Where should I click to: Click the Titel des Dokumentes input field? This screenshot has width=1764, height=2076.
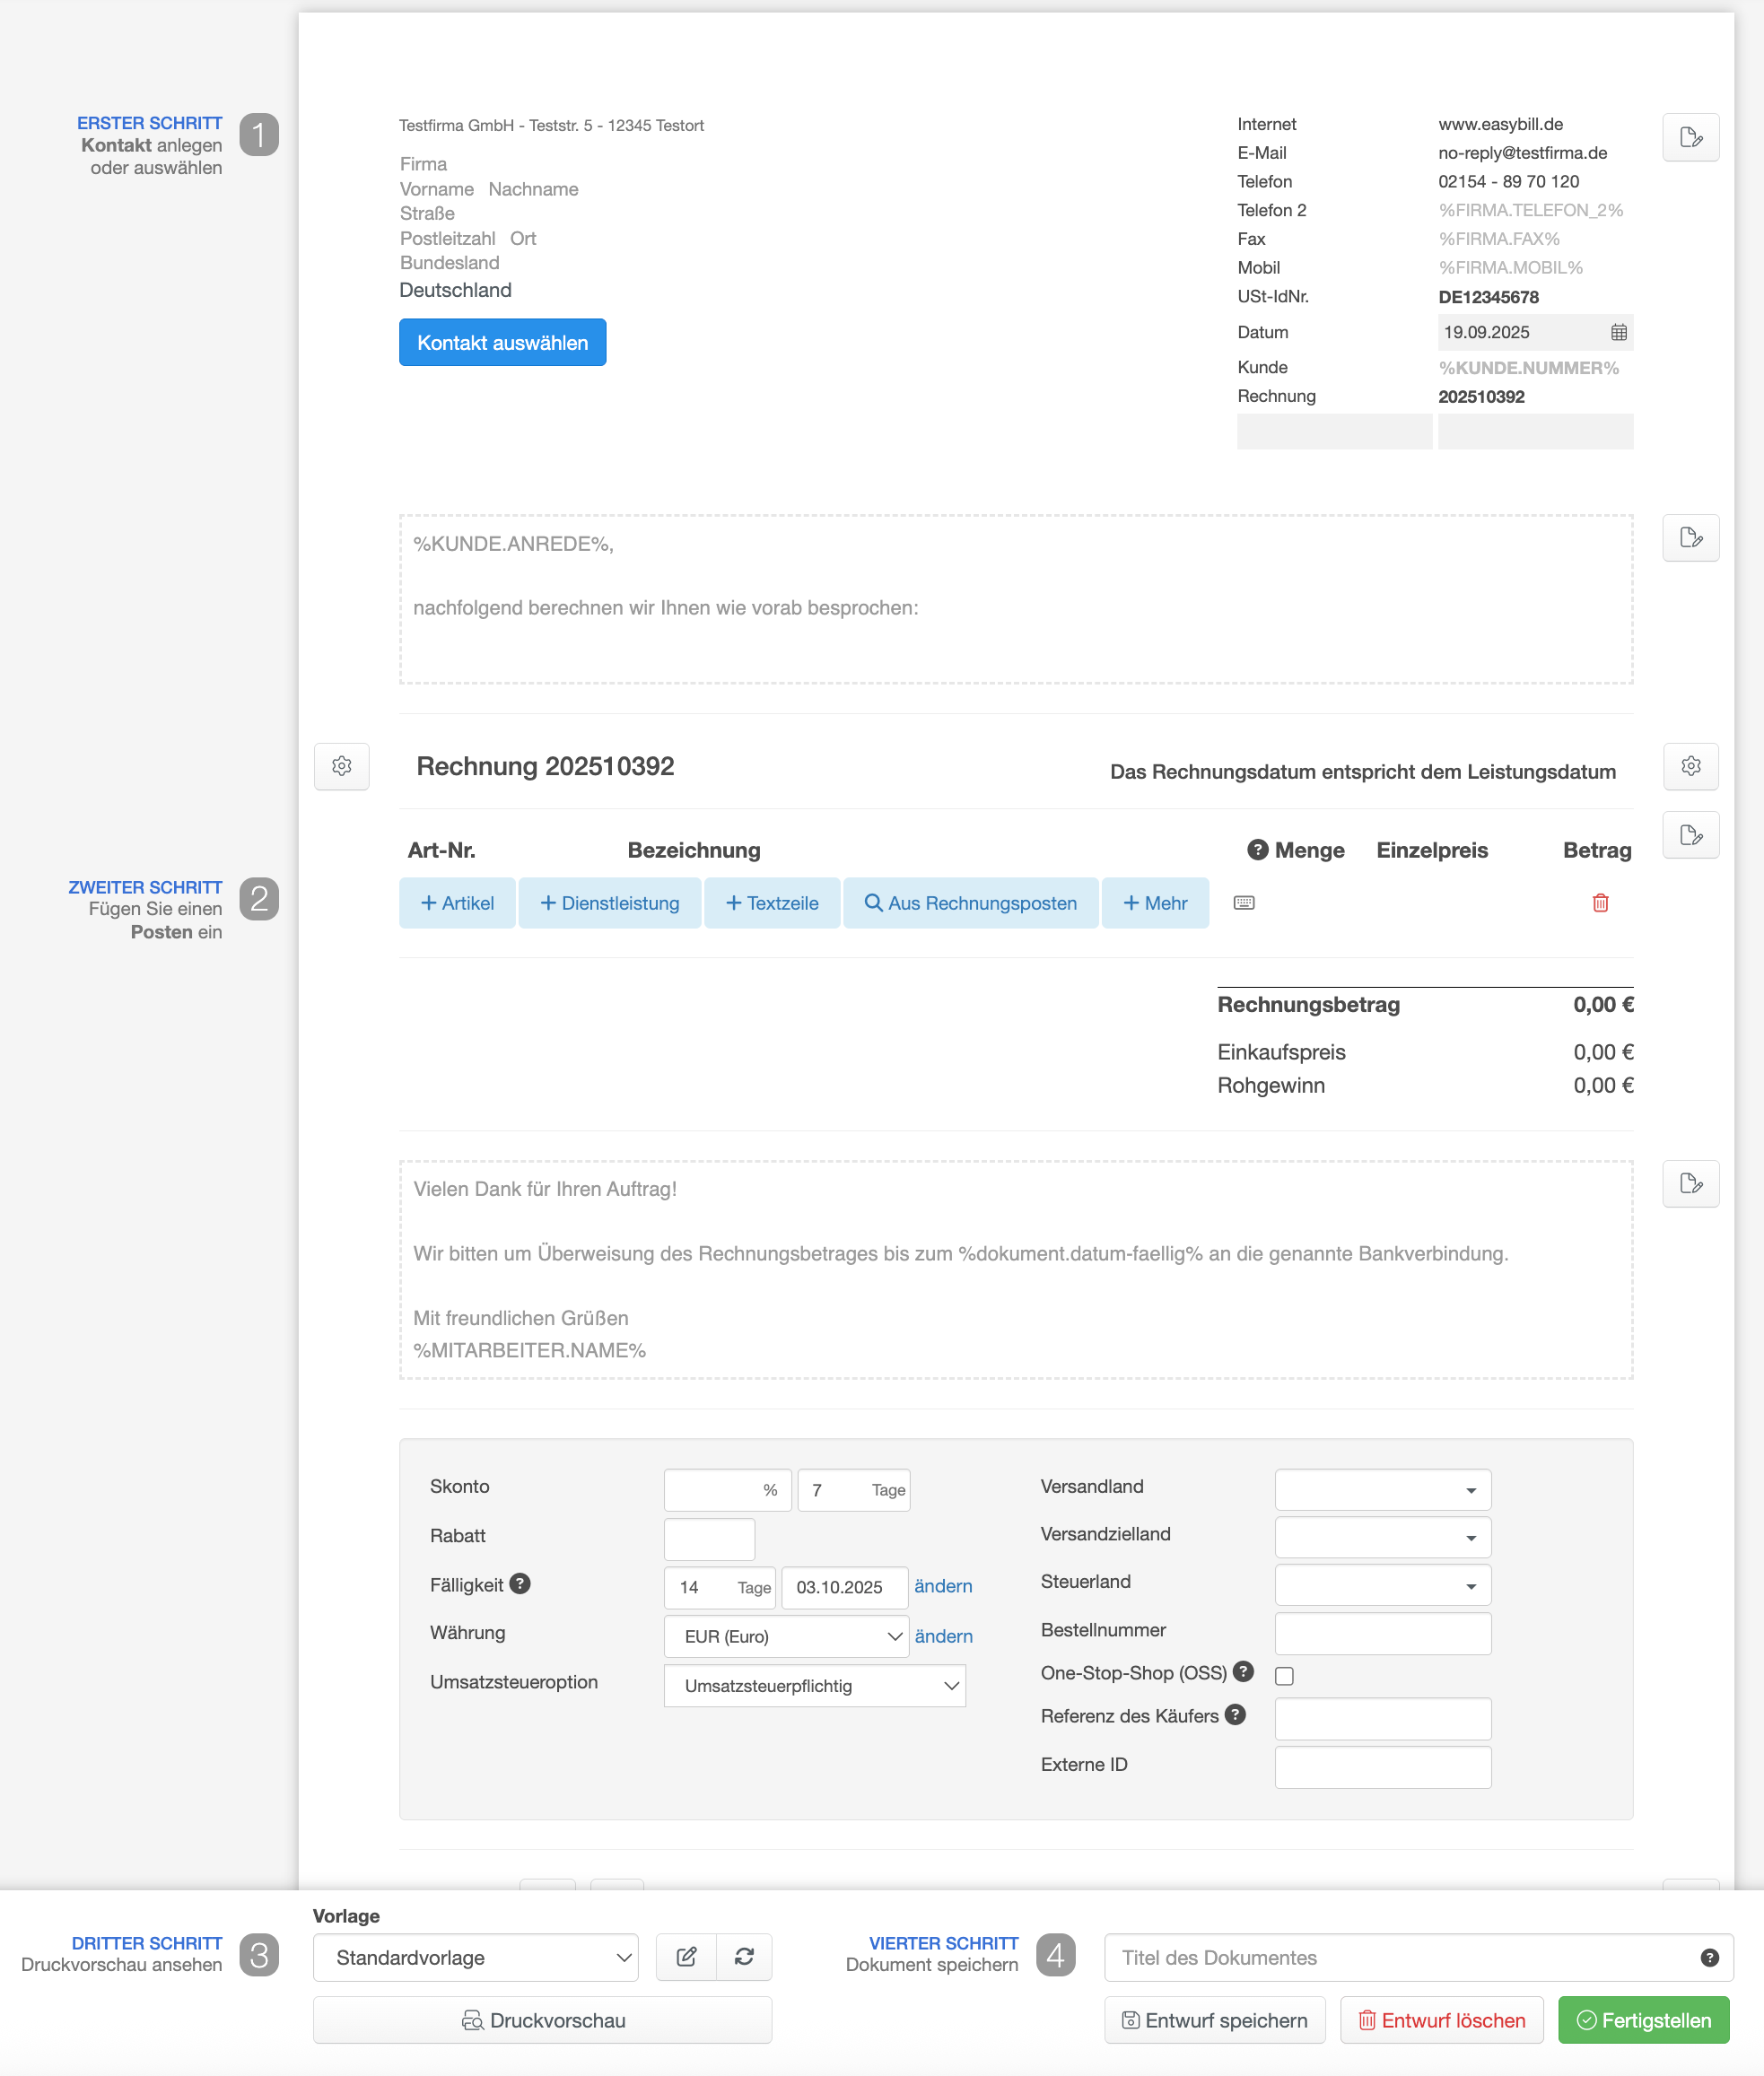1400,1957
